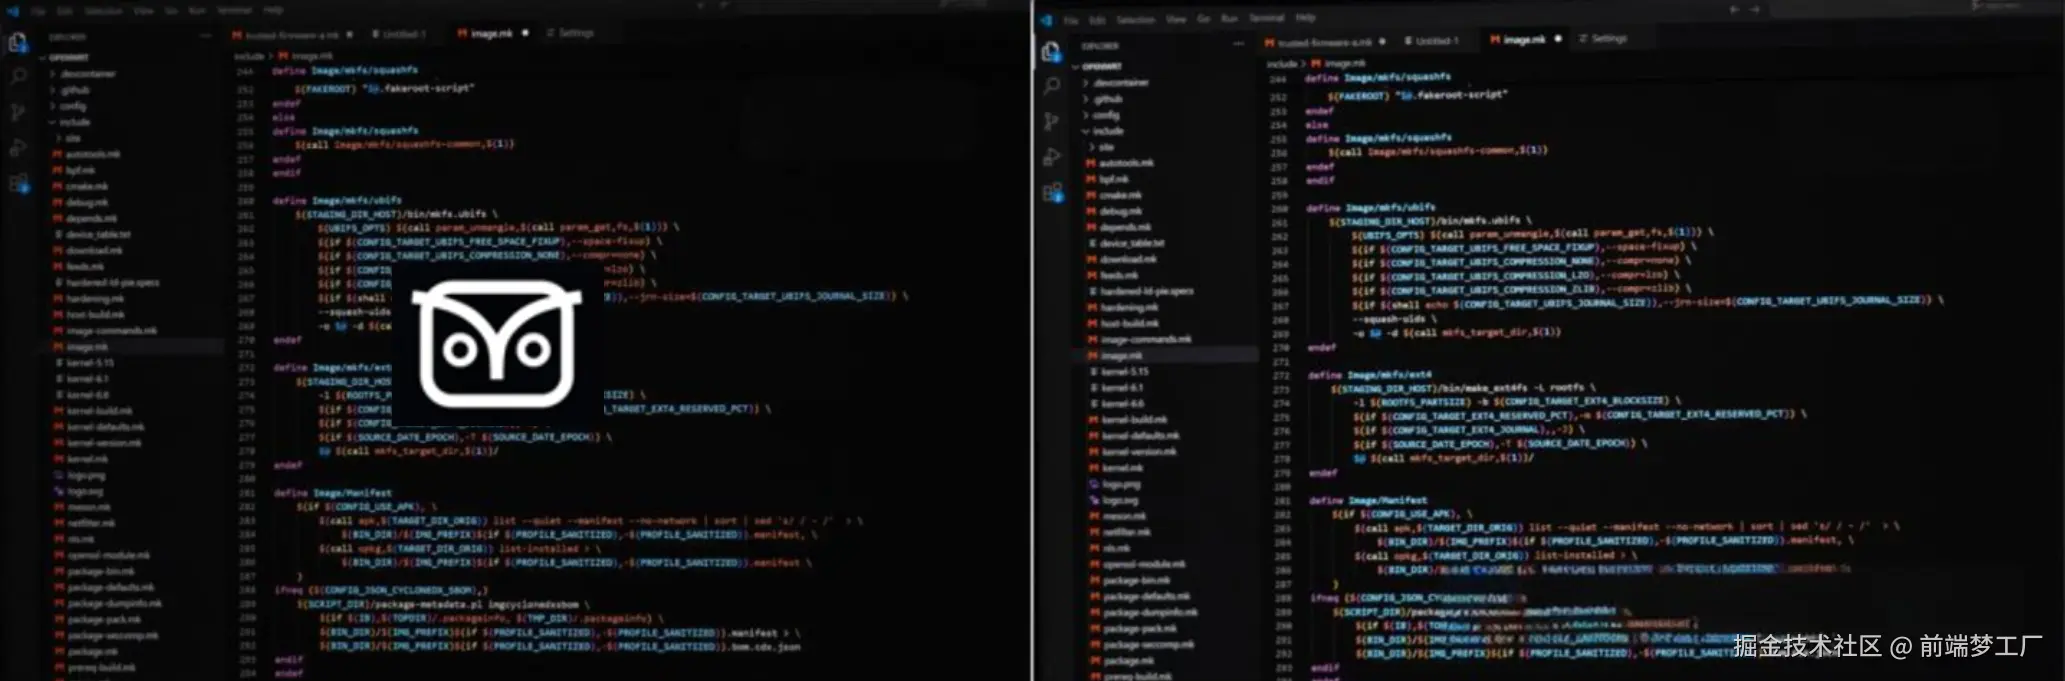Click include breadcrumb in right window editor
The image size is (2065, 681).
1282,63
